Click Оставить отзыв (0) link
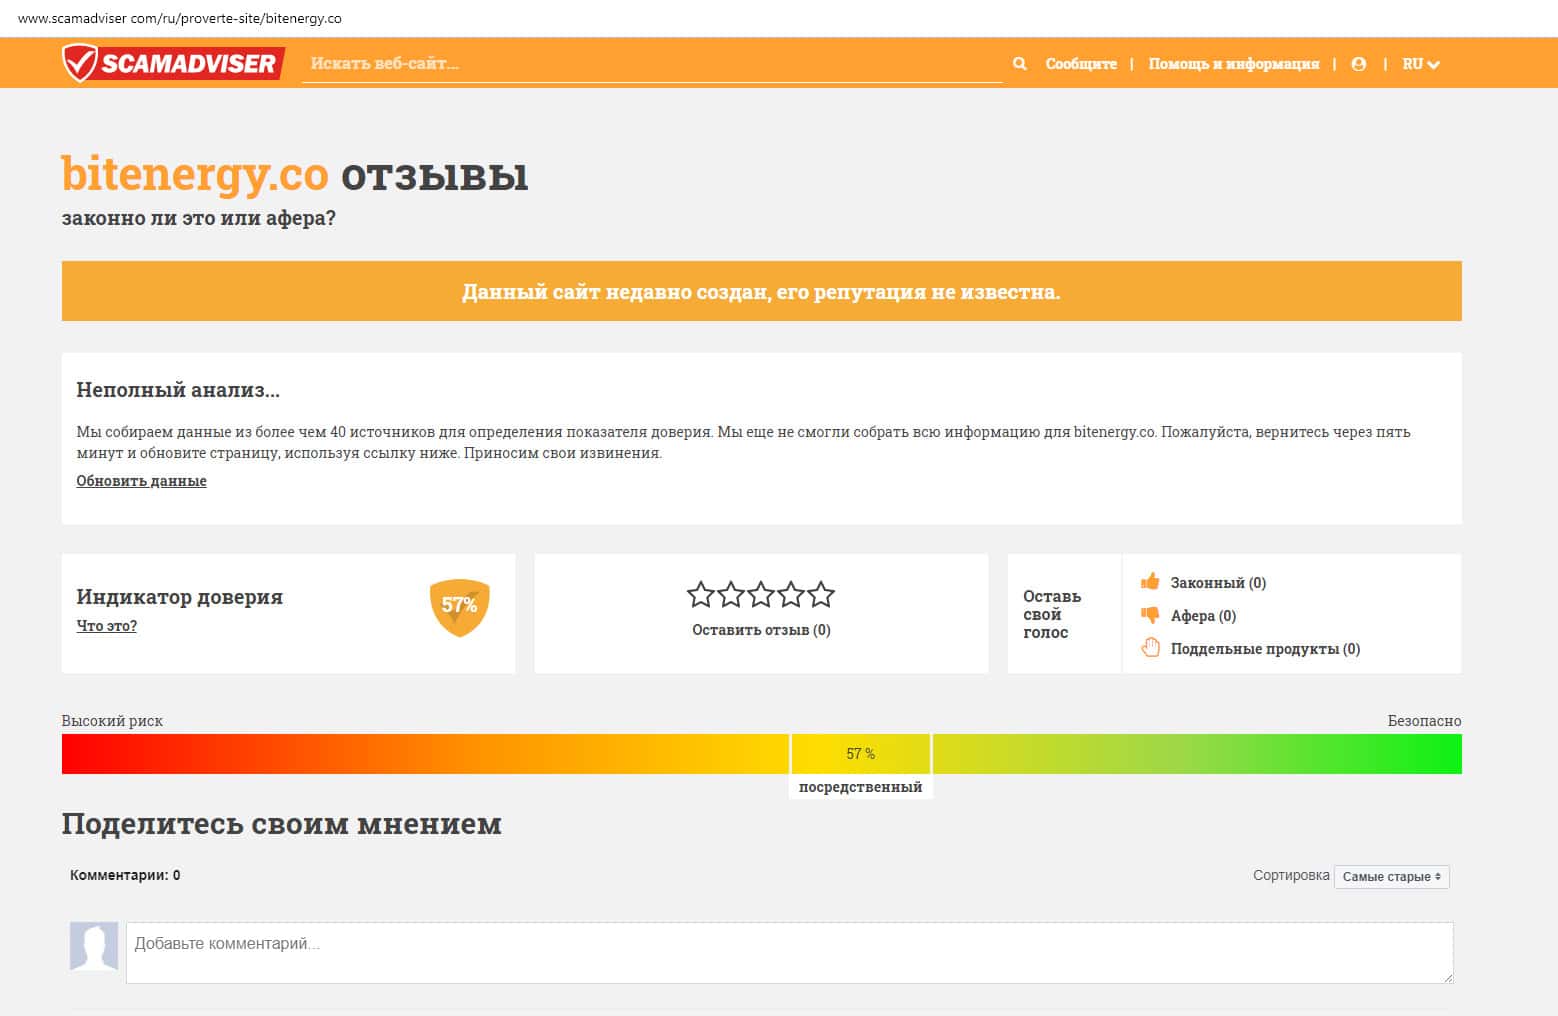This screenshot has height=1016, width=1558. (x=761, y=630)
